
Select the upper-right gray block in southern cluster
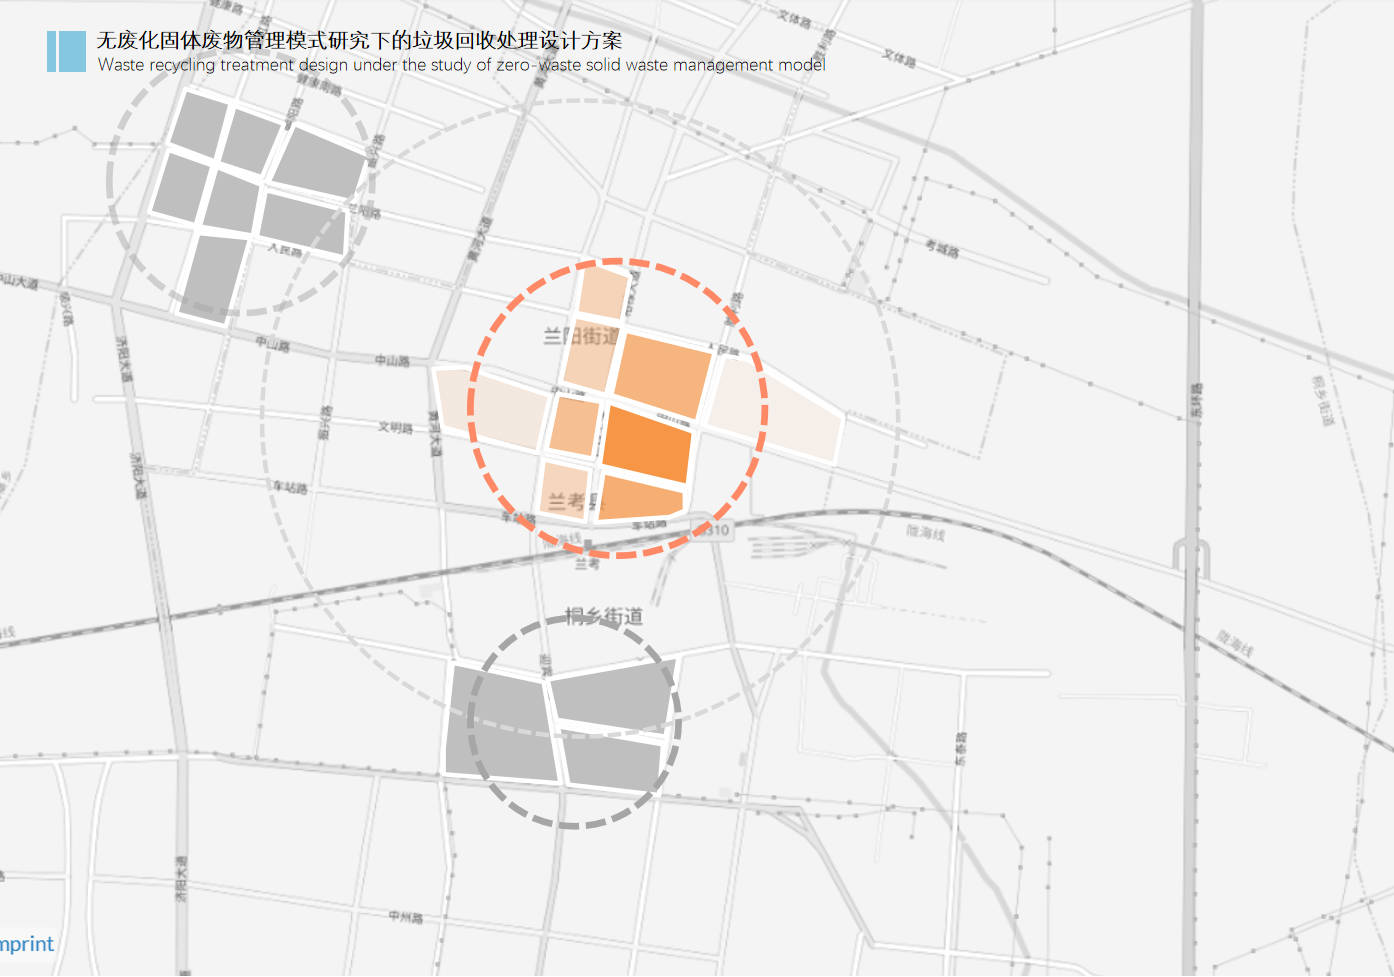pos(613,695)
